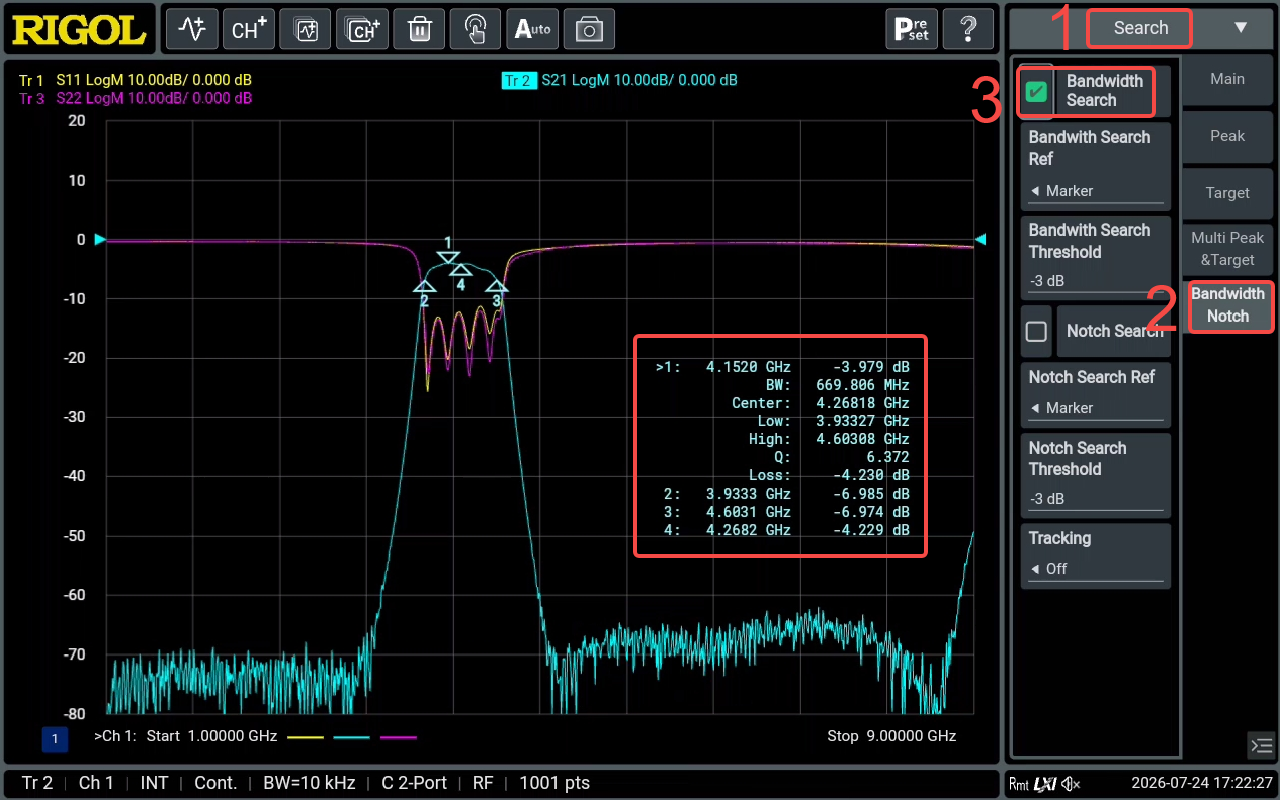The height and width of the screenshot is (800, 1280).
Task: Select the Bandwidth Notch tab
Action: coord(1228,305)
